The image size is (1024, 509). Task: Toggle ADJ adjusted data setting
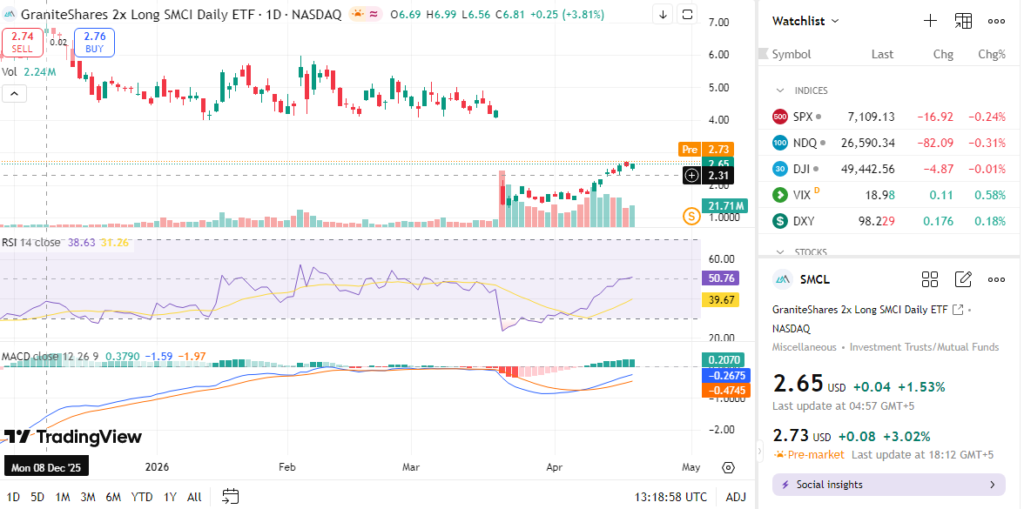735,497
